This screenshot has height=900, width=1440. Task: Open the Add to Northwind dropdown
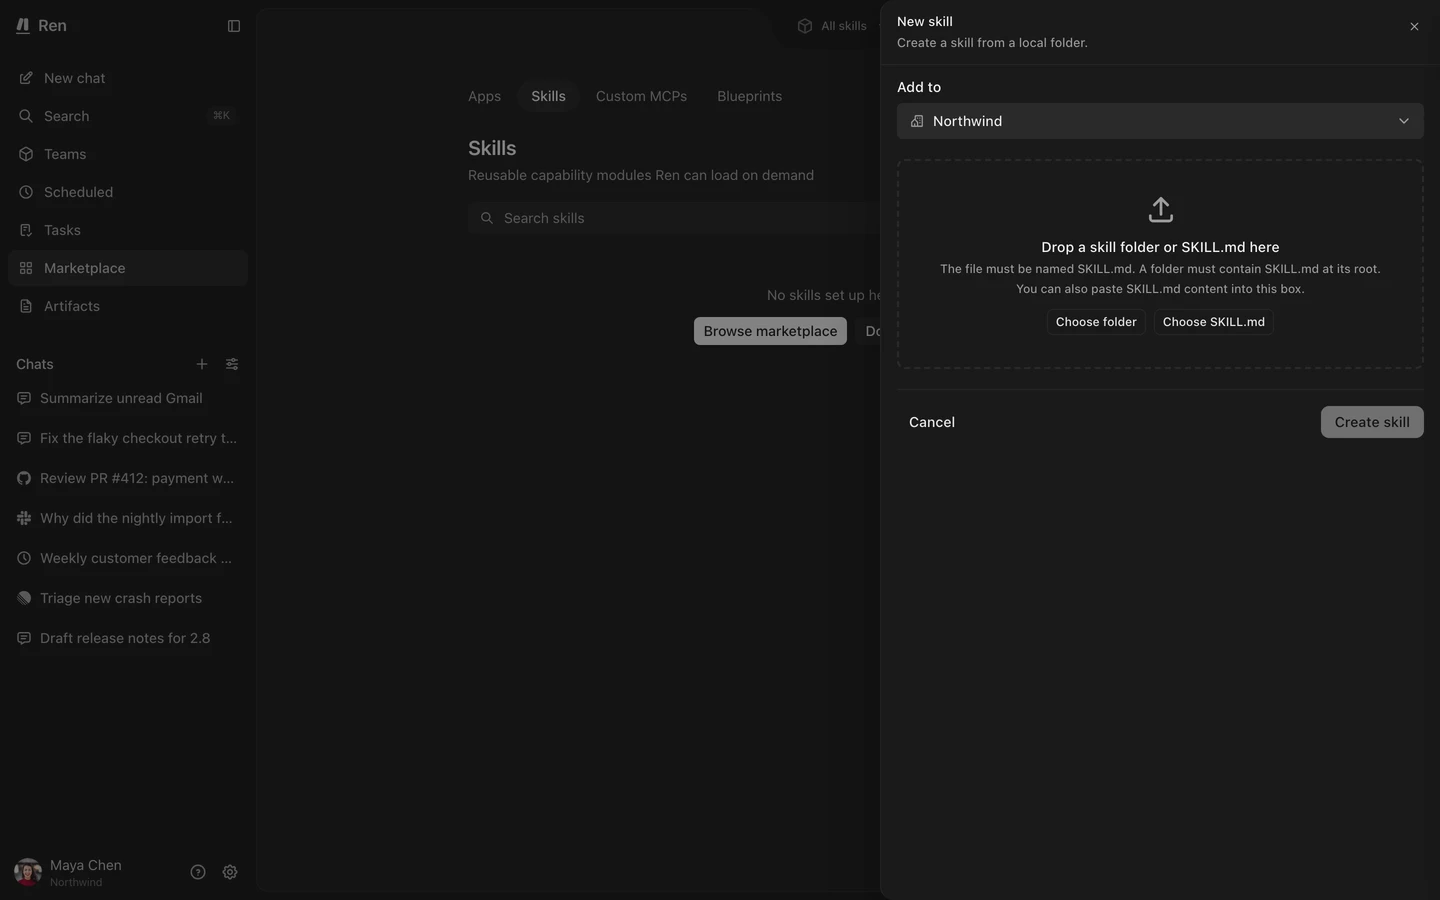1160,121
